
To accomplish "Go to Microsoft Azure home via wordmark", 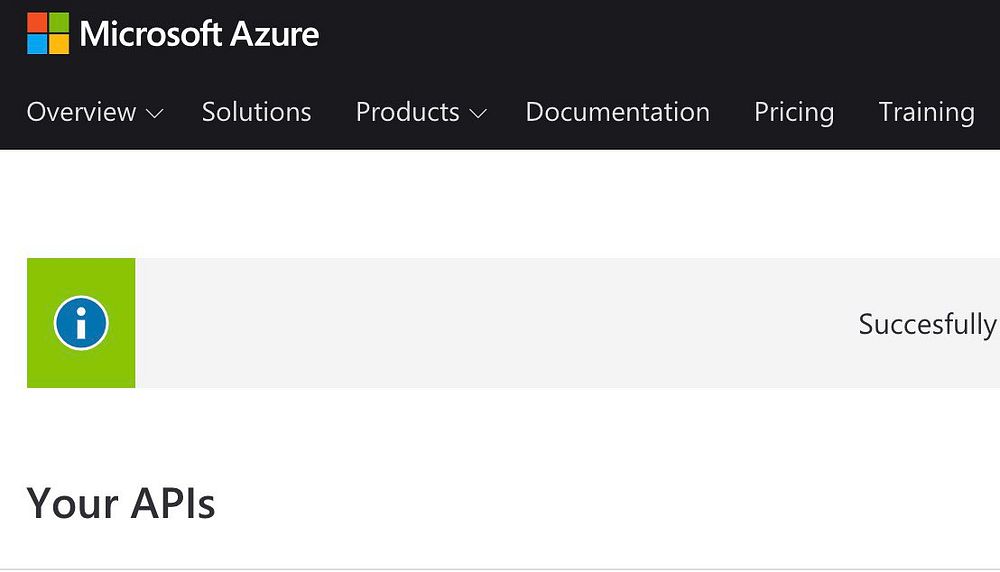I will point(199,34).
